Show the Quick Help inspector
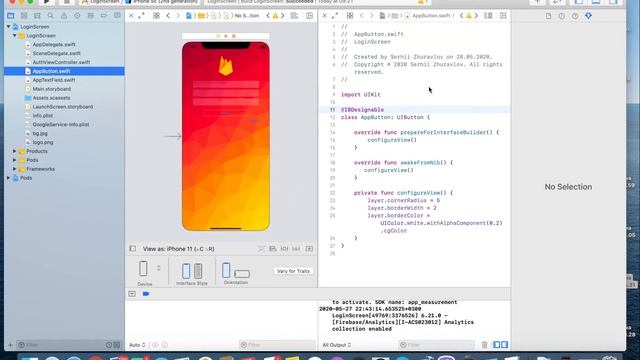Screen dimensions: 640x360 575,16
